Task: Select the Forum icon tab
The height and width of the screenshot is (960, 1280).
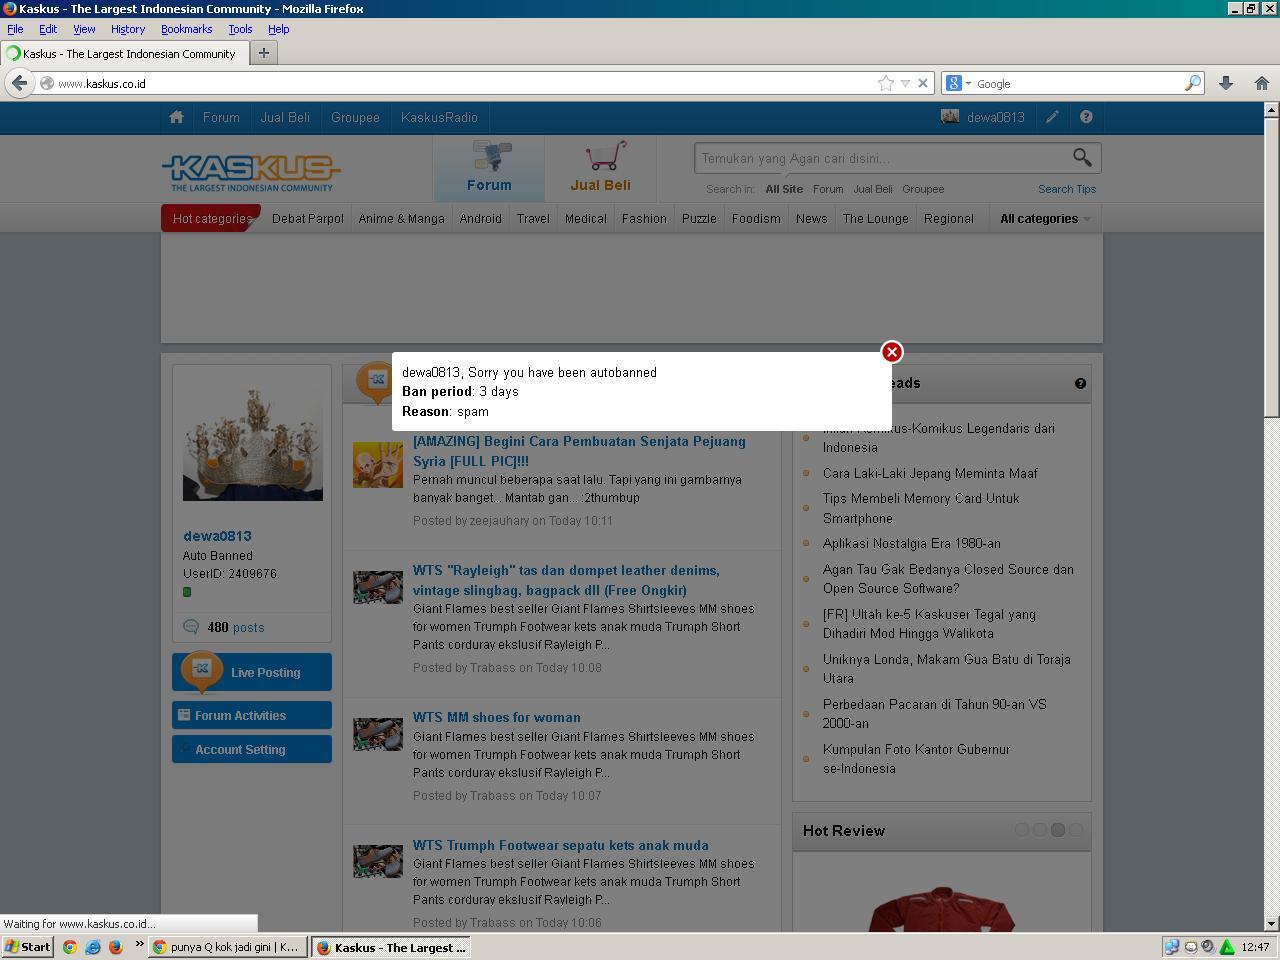Action: pyautogui.click(x=489, y=168)
